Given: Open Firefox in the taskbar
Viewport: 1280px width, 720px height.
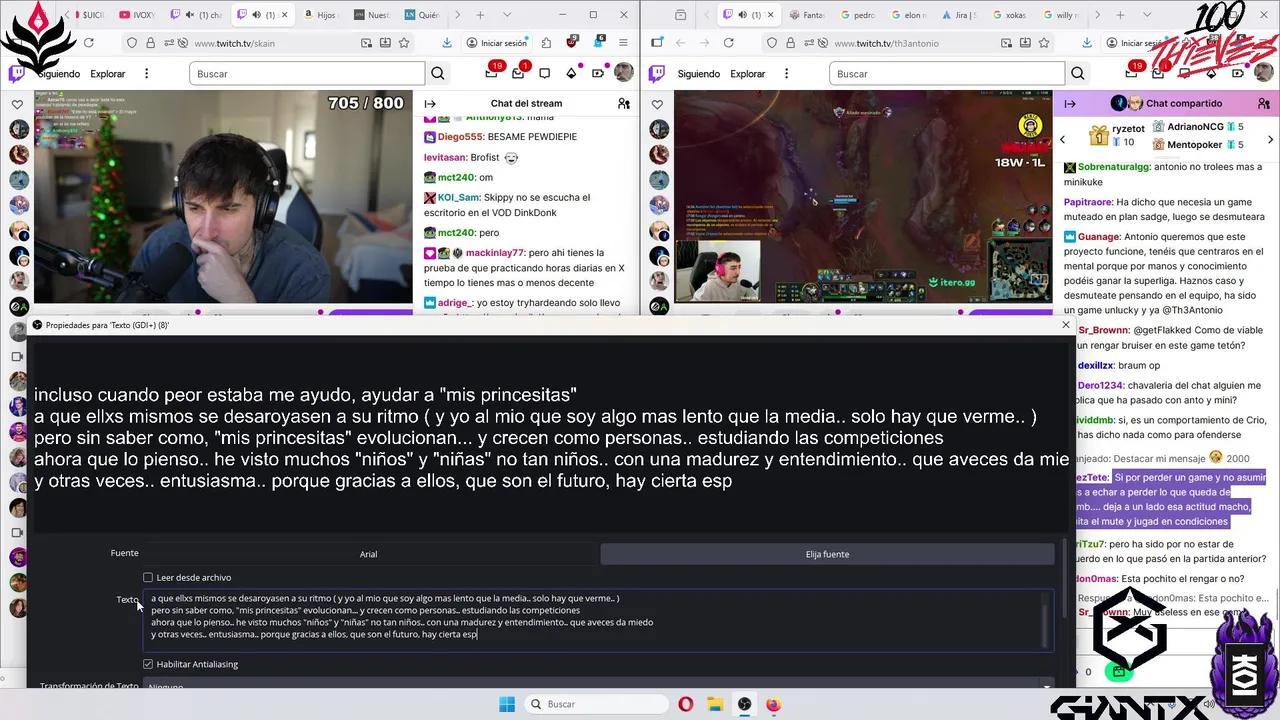Looking at the screenshot, I should point(774,704).
